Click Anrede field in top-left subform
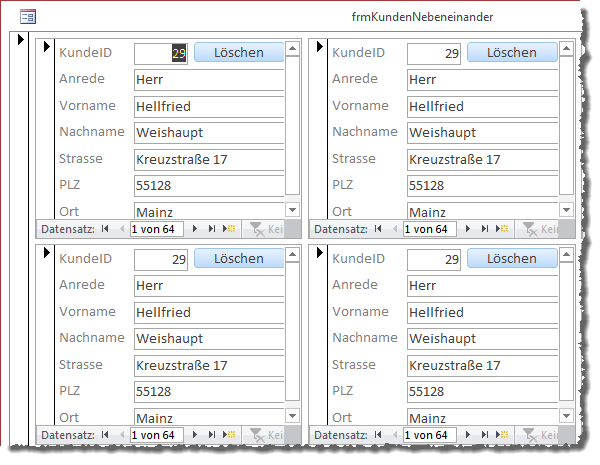 [209, 80]
